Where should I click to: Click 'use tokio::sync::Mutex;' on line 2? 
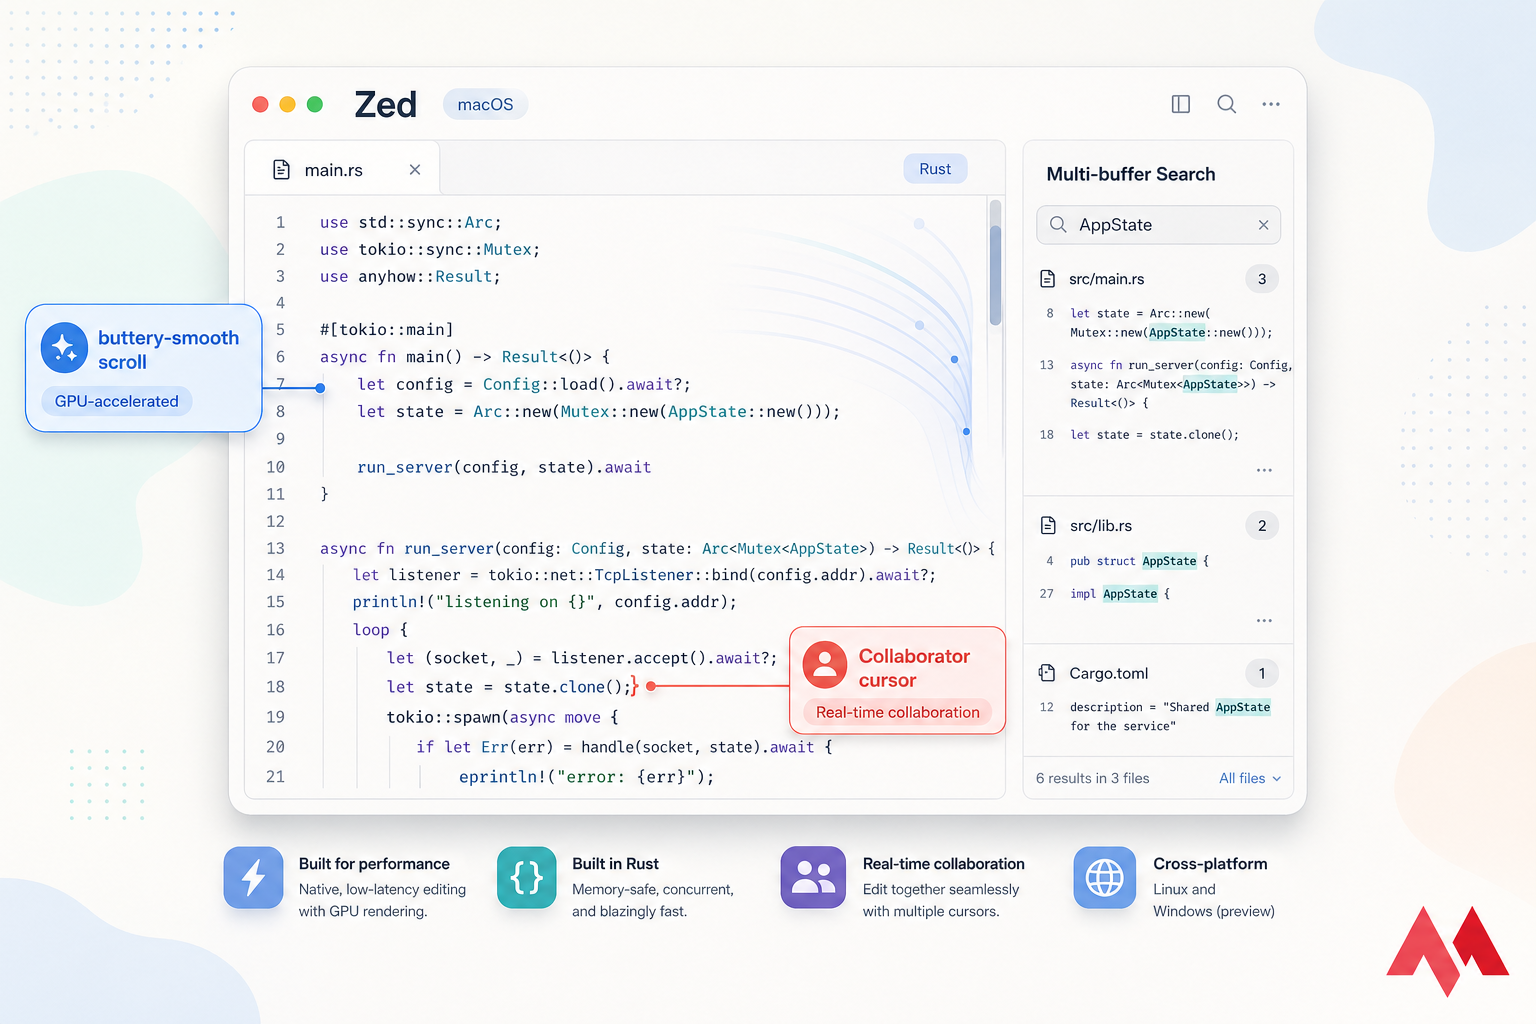(430, 250)
